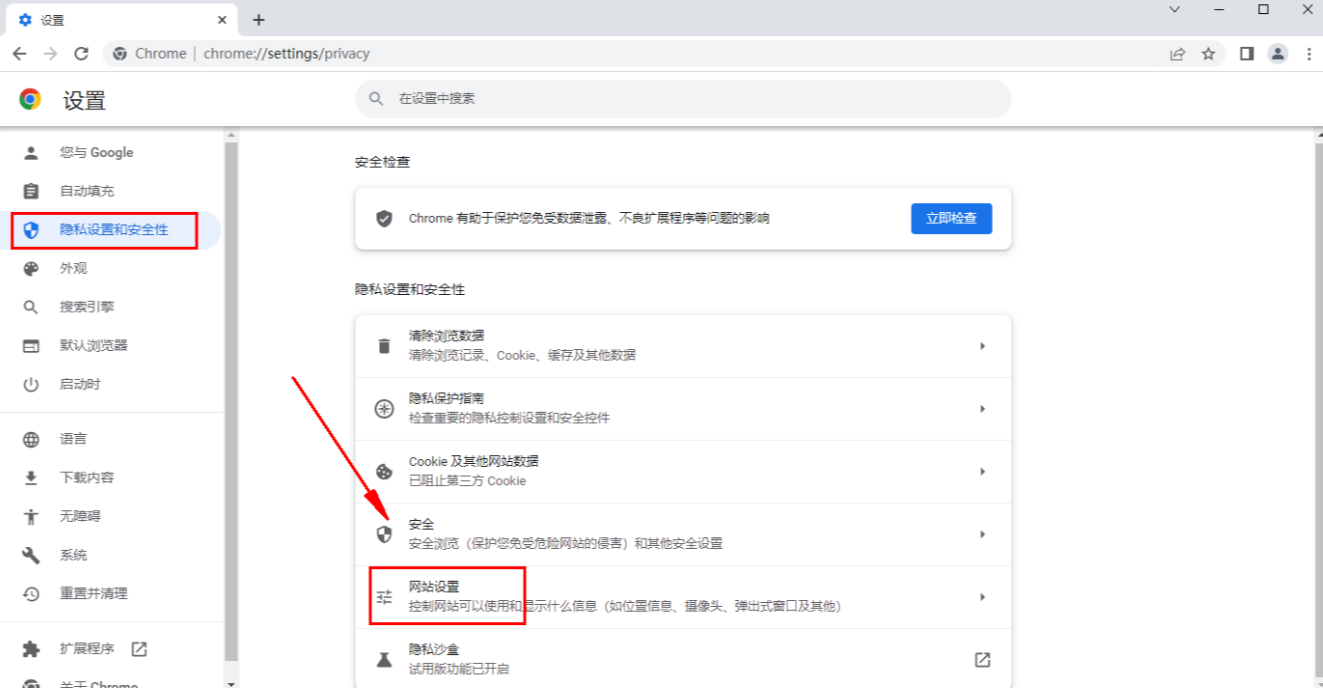Screen dimensions: 1323x688
Task: Click the browser forward arrow
Action: click(x=50, y=54)
